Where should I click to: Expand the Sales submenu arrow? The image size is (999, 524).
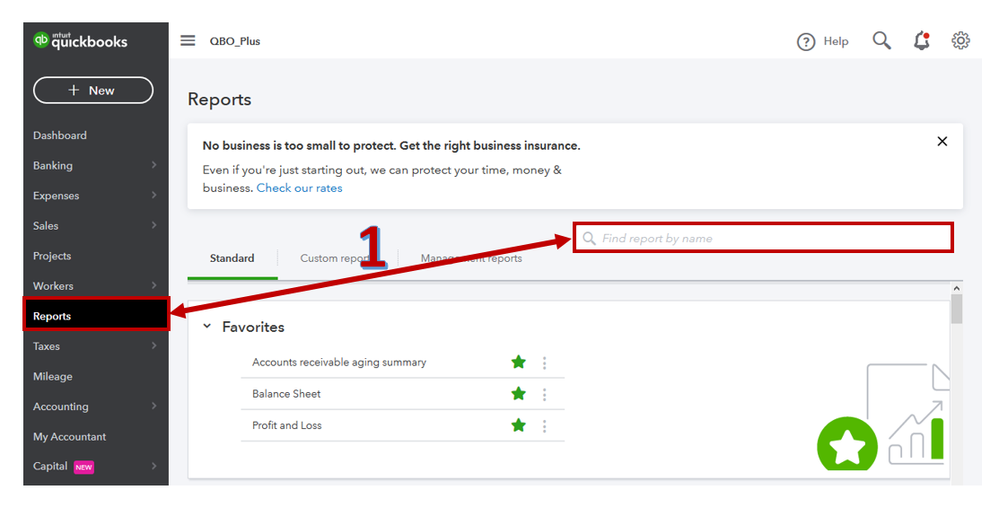click(154, 226)
